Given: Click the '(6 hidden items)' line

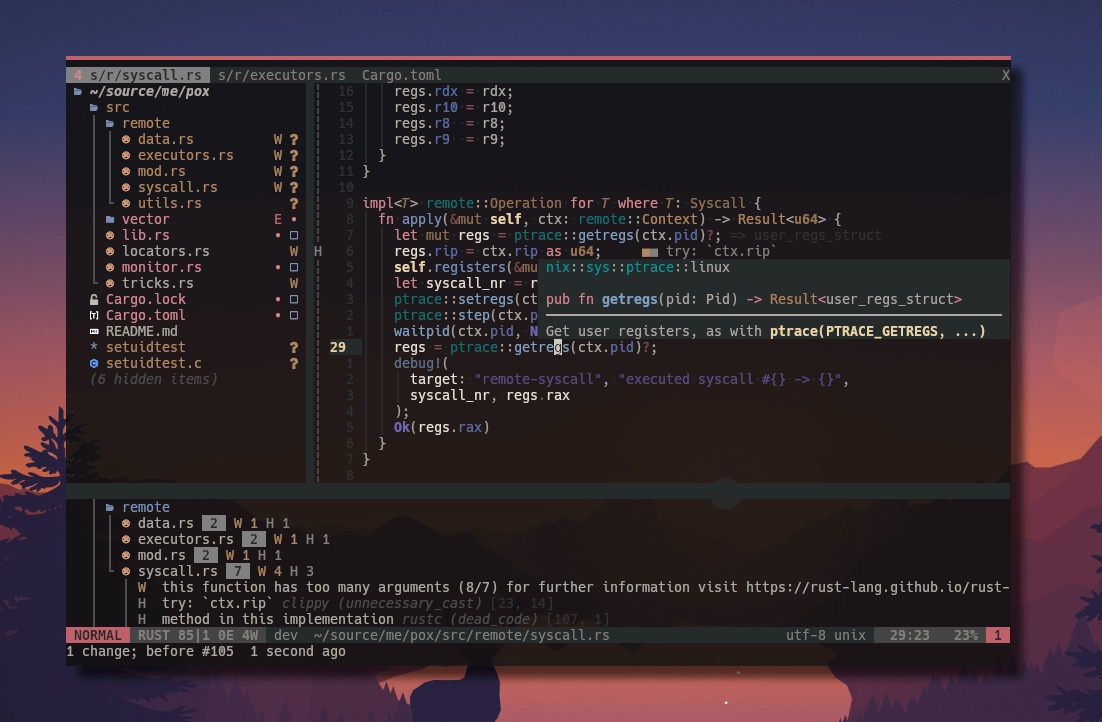Looking at the screenshot, I should pyautogui.click(x=153, y=380).
